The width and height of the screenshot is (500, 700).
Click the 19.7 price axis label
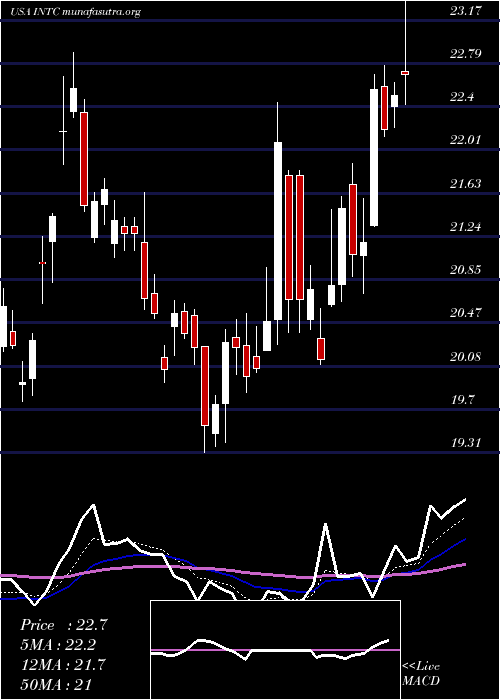coord(462,399)
